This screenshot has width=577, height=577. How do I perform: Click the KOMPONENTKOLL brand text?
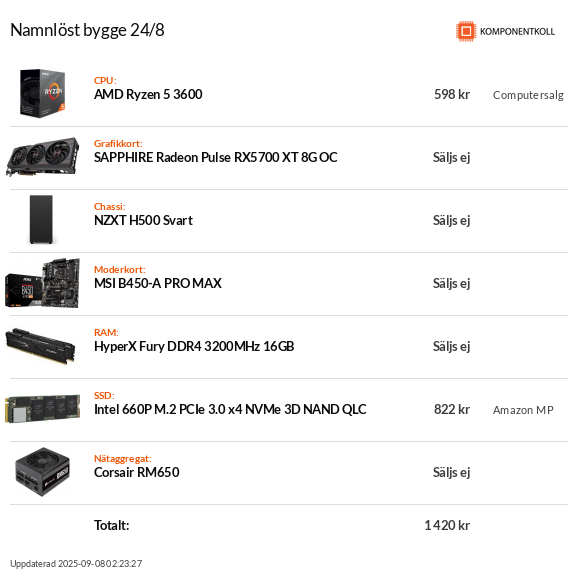click(517, 32)
